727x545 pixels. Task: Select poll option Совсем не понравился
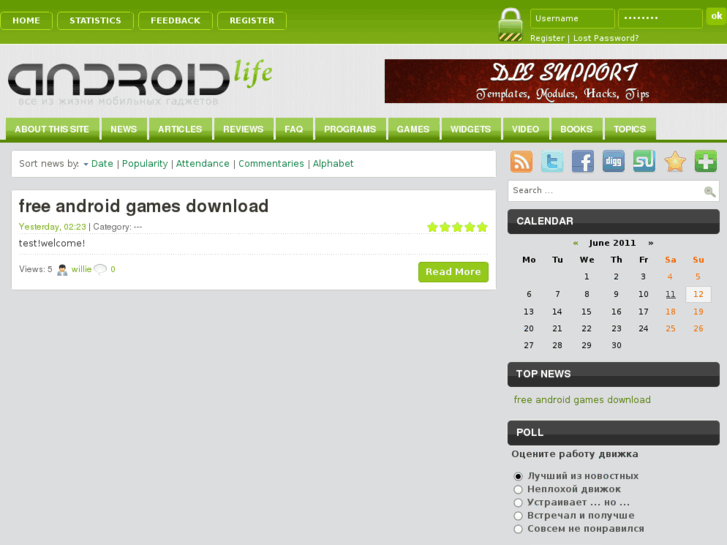pyautogui.click(x=518, y=529)
